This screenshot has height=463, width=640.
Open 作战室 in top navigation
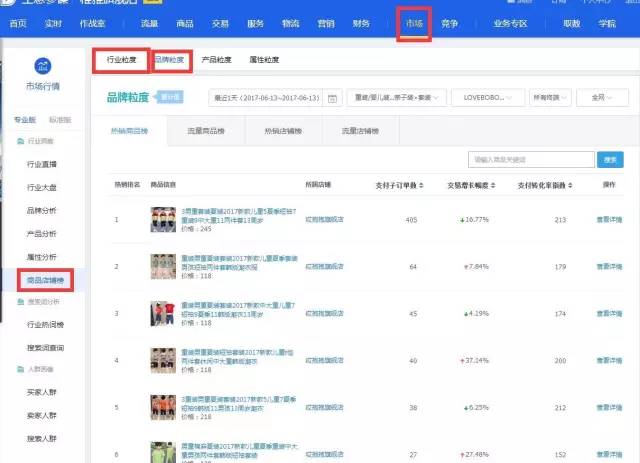(93, 24)
